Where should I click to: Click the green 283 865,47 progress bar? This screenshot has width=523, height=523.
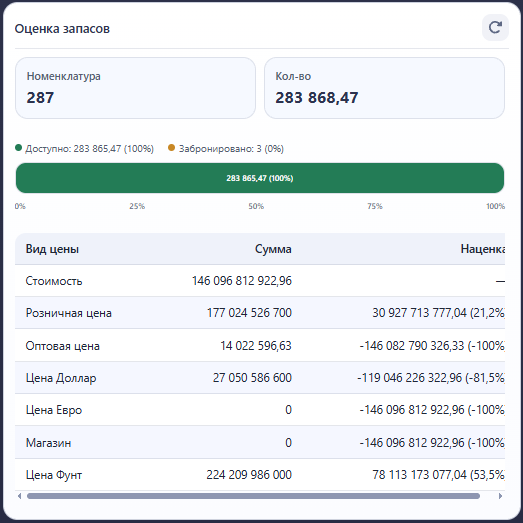pos(260,178)
